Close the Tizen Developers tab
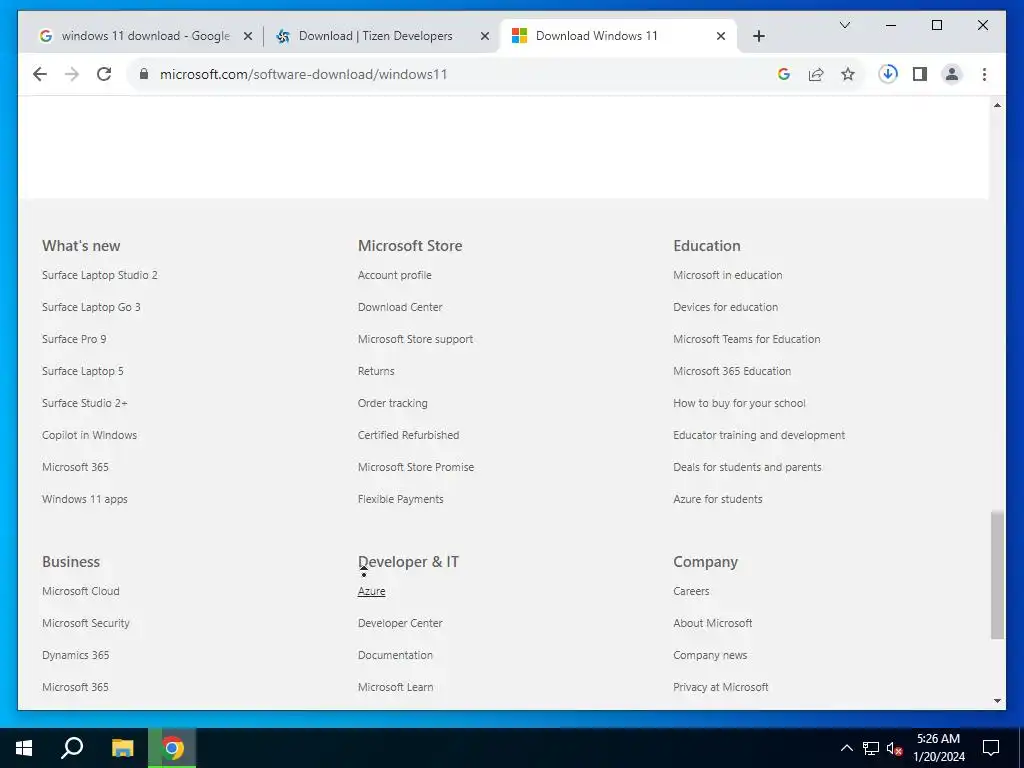The image size is (1024, 768). tap(485, 36)
